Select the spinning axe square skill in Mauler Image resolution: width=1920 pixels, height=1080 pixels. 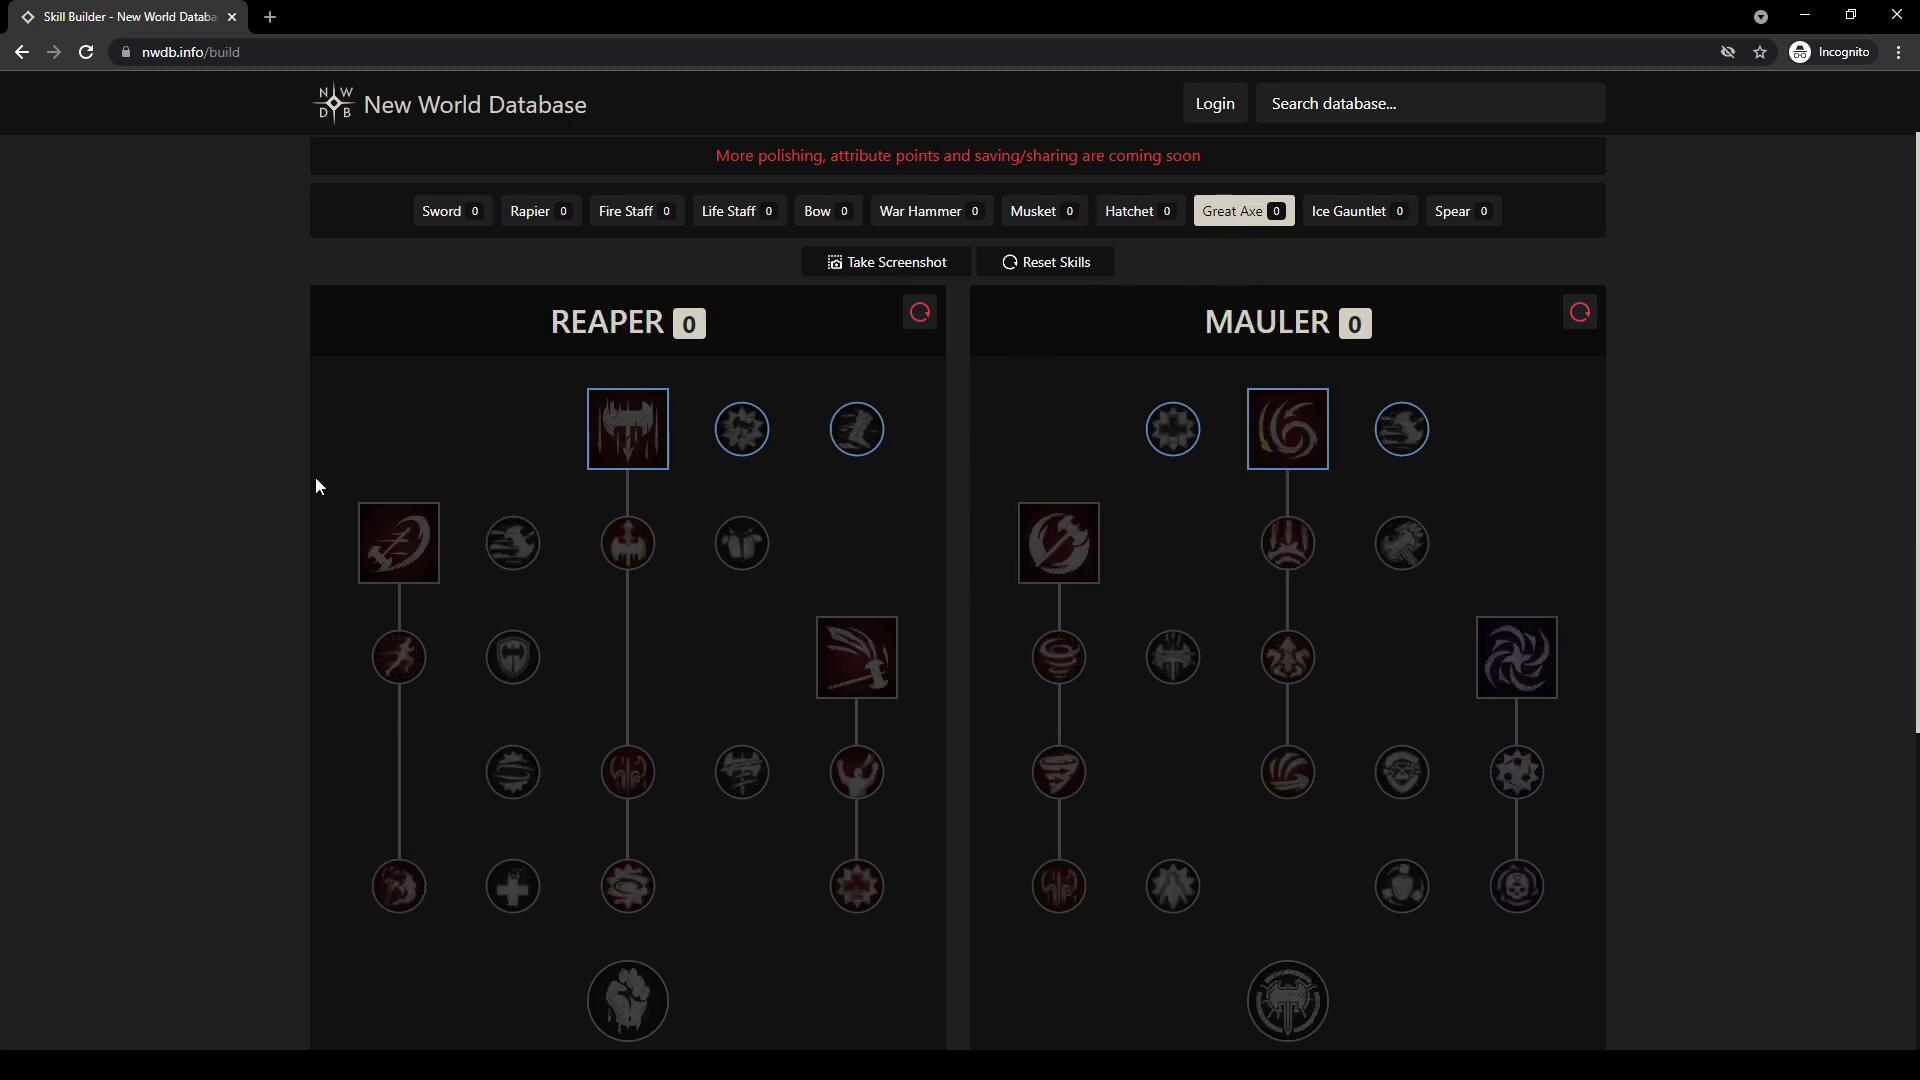point(1058,543)
